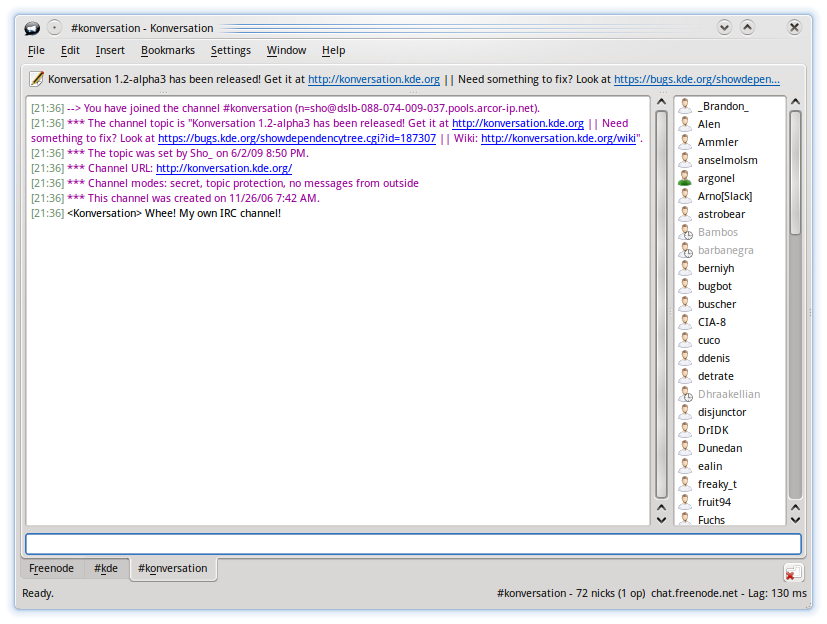Click the away icon beside Bambos
The height and width of the screenshot is (624, 827).
(685, 232)
